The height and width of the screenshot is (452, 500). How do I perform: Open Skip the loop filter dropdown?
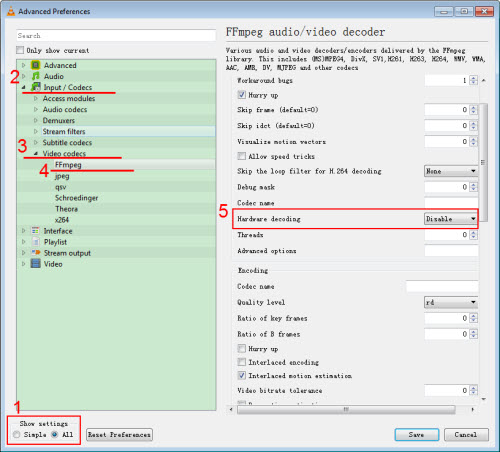point(451,171)
